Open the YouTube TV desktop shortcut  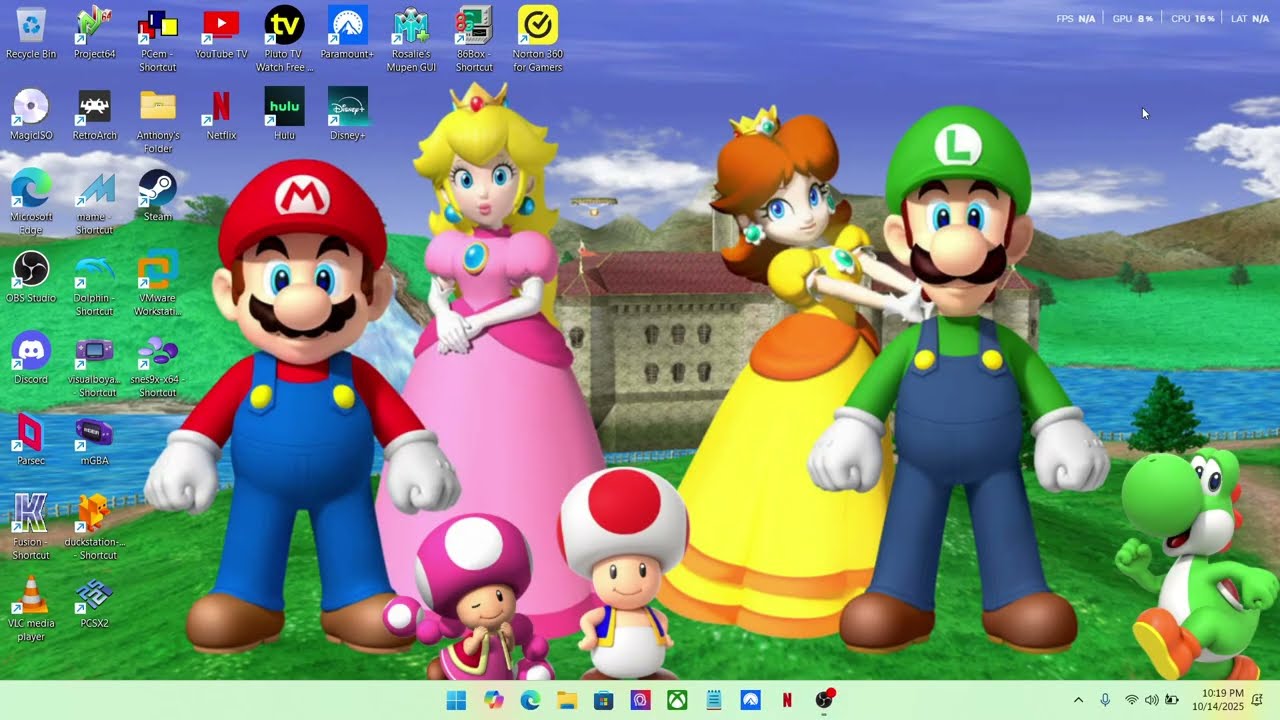point(221,33)
